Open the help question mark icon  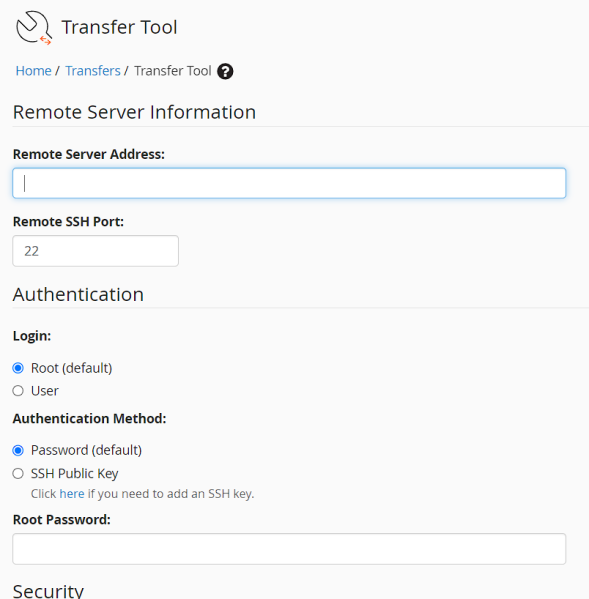point(225,71)
